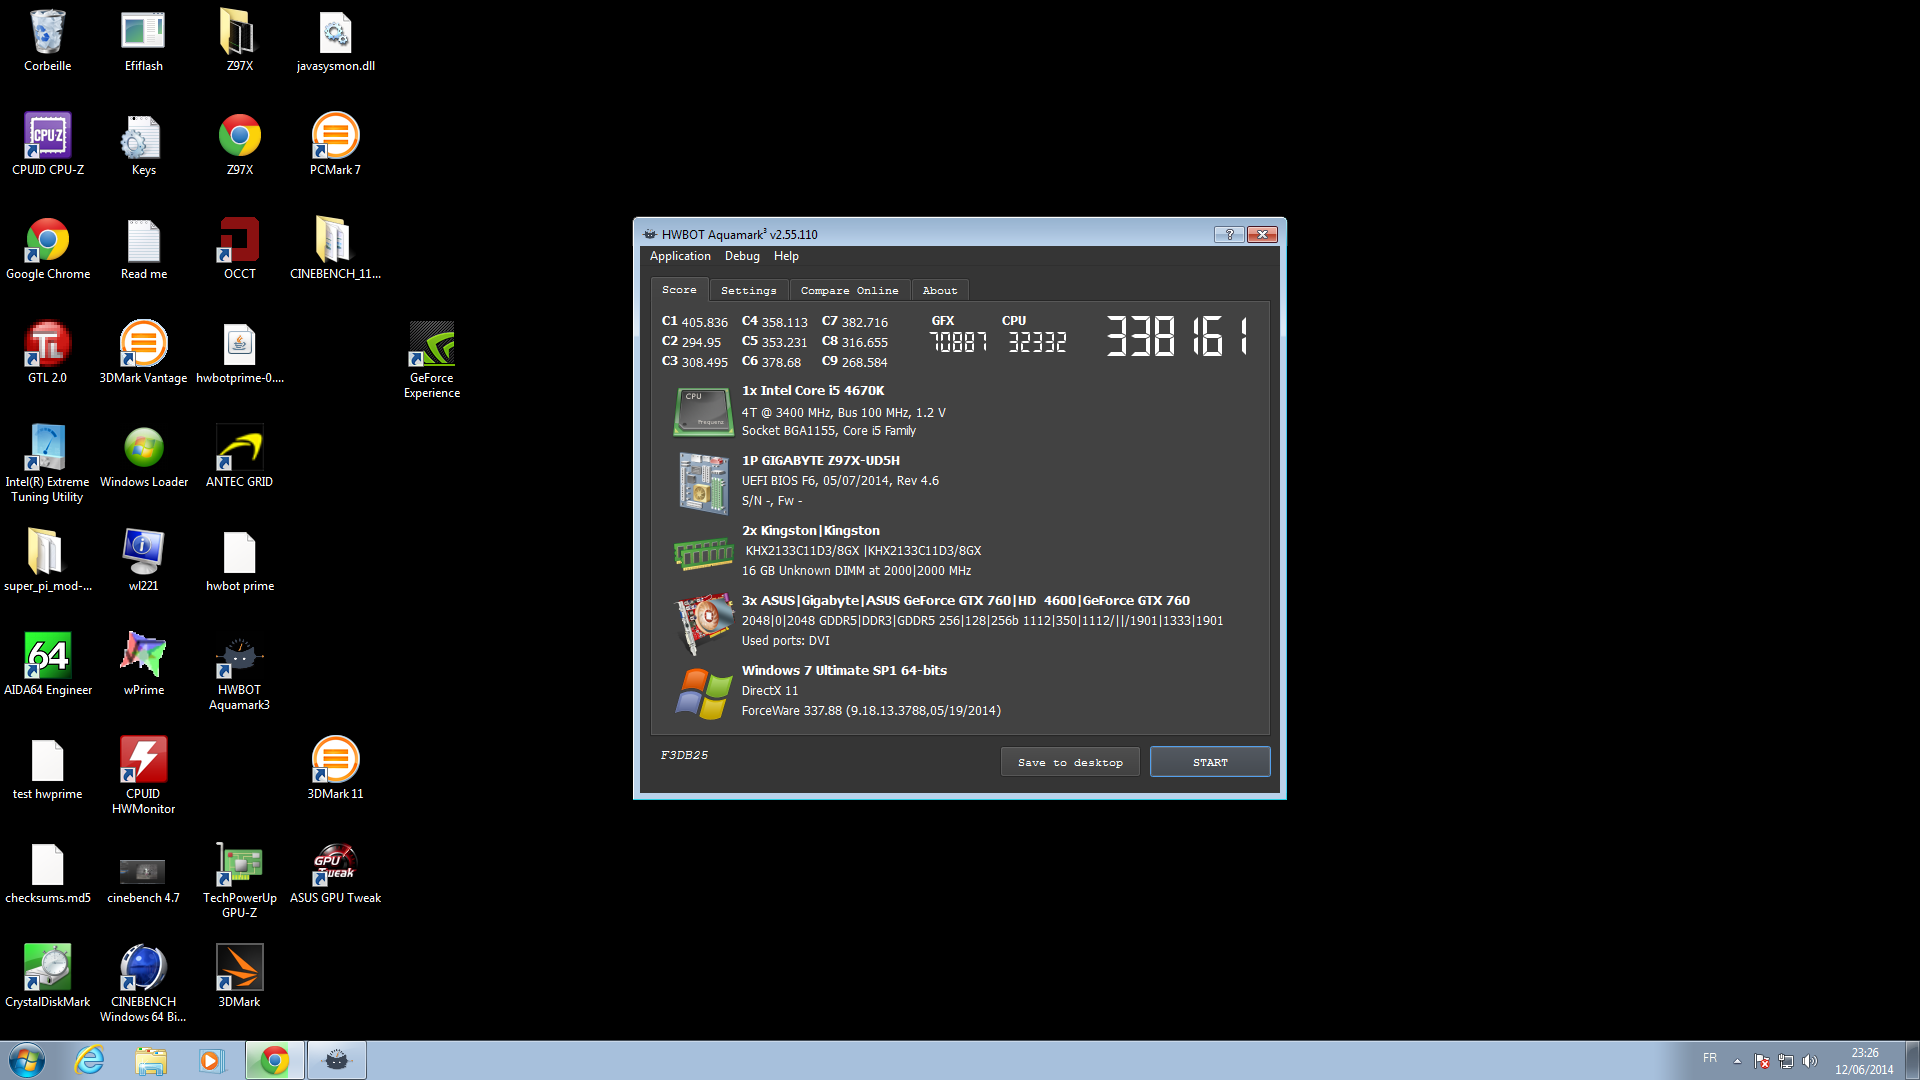Open the Efiflash desktop icon
Viewport: 1920px width, 1080px height.
pos(143,40)
